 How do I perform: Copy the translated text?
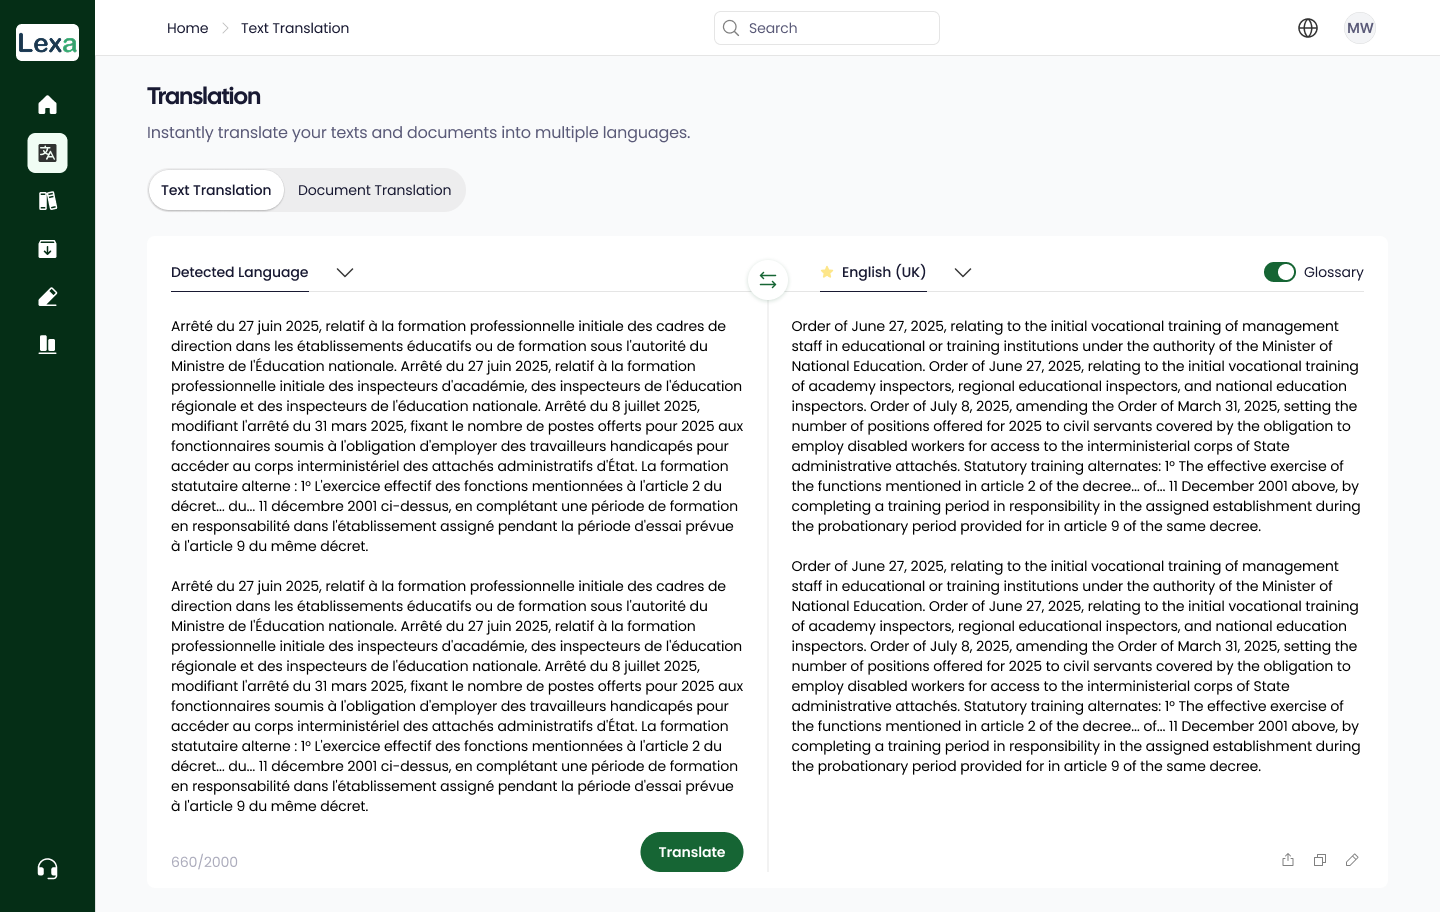click(1320, 860)
